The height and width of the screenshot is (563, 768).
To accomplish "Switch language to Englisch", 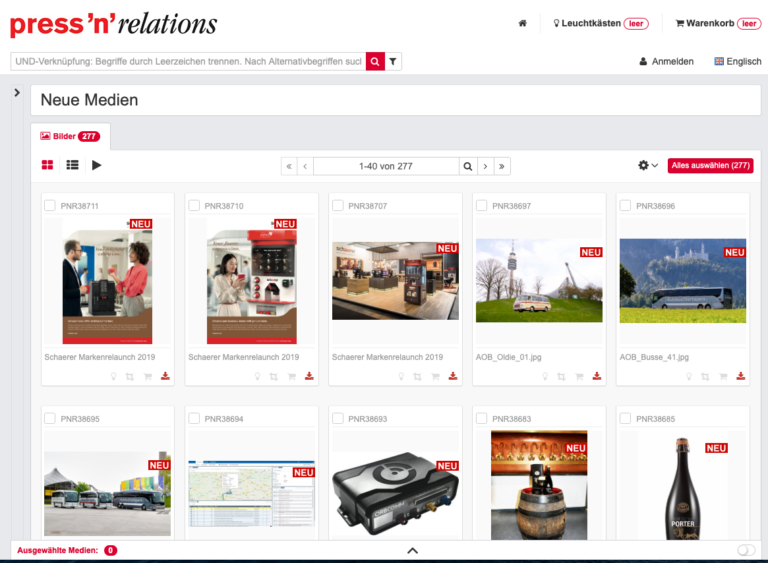I will click(x=738, y=61).
